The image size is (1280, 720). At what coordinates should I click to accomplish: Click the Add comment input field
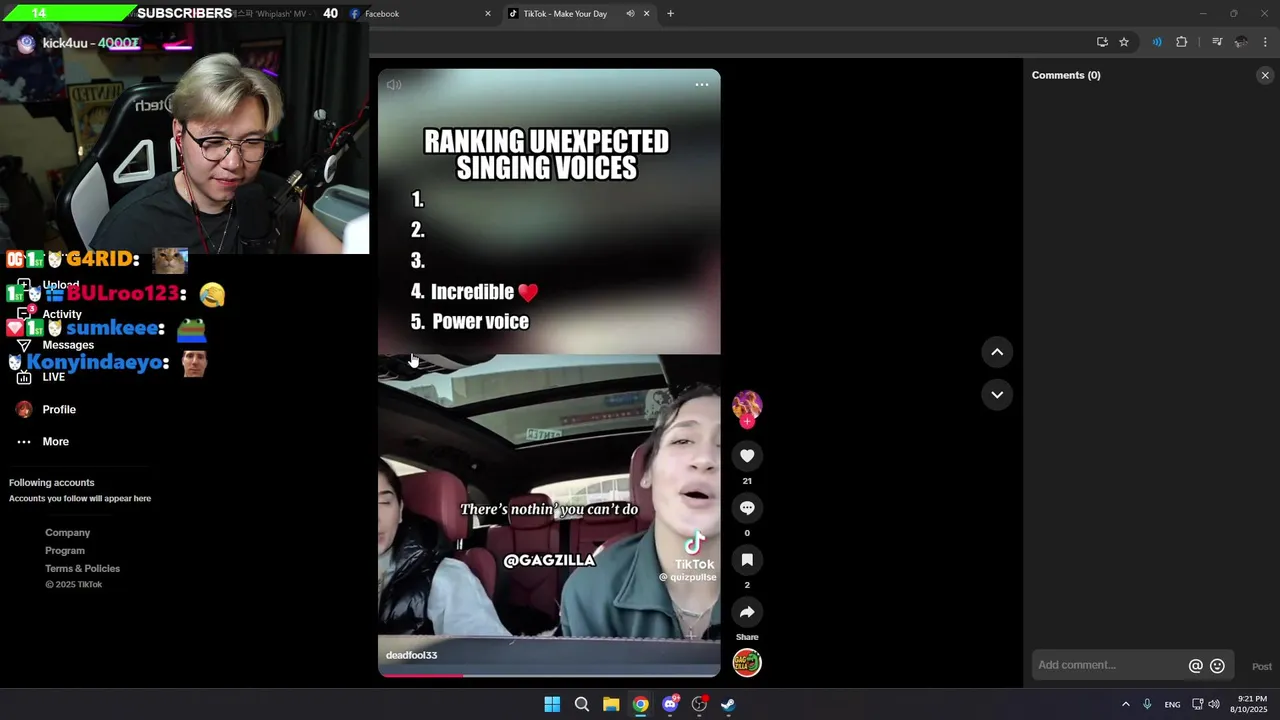coord(1108,665)
